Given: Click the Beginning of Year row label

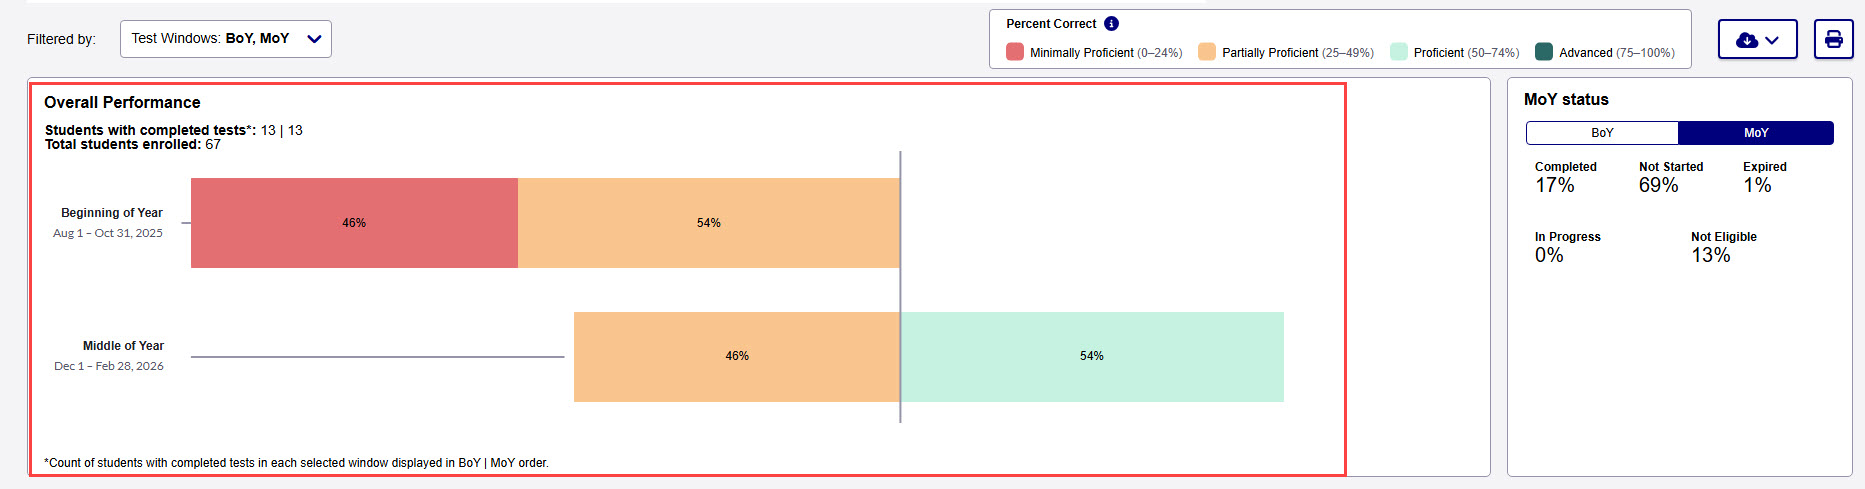Looking at the screenshot, I should coord(112,213).
